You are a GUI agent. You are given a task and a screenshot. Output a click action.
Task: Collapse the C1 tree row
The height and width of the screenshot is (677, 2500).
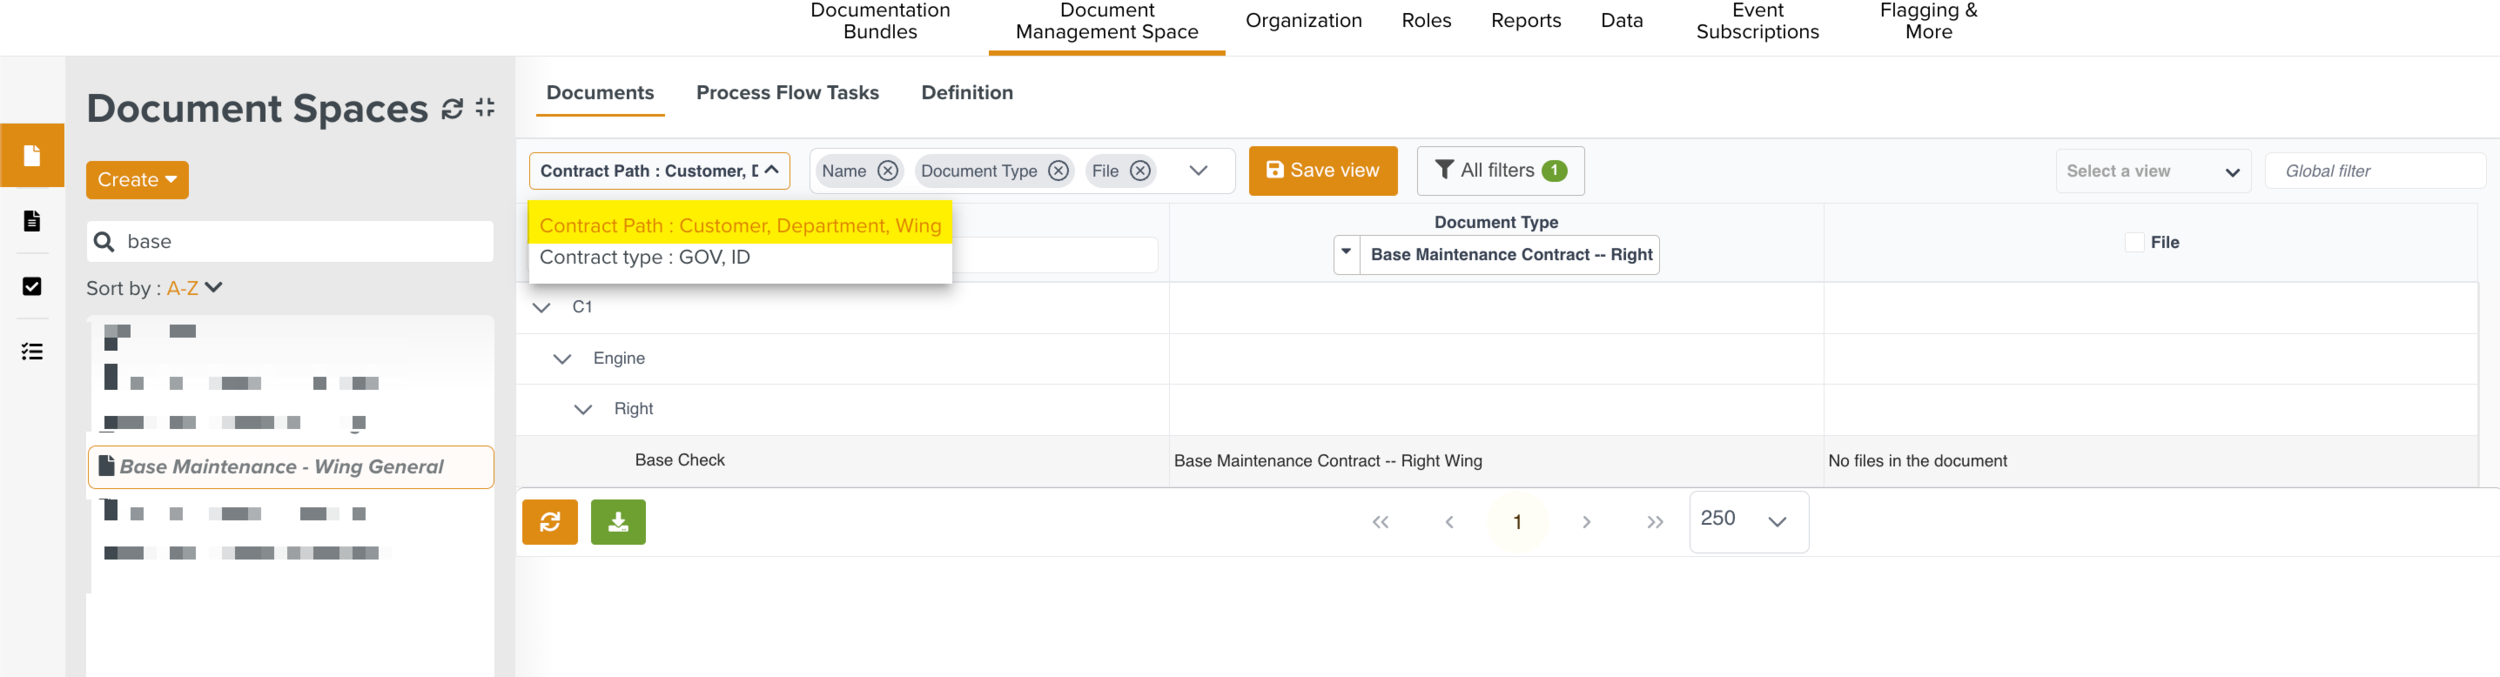pyautogui.click(x=542, y=308)
